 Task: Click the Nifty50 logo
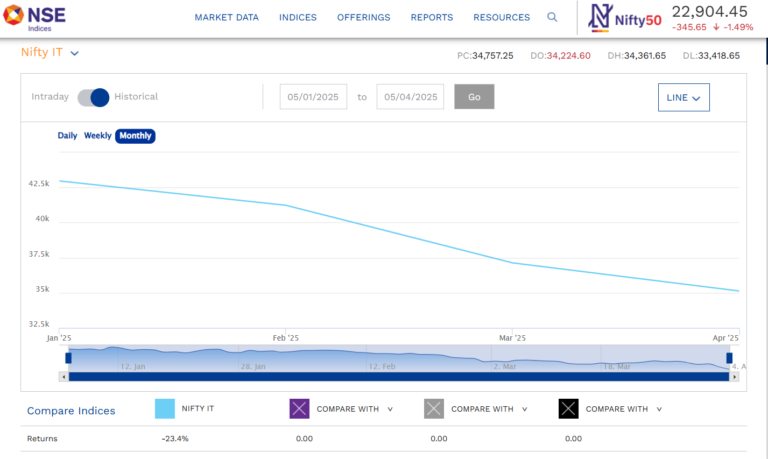(x=624, y=18)
